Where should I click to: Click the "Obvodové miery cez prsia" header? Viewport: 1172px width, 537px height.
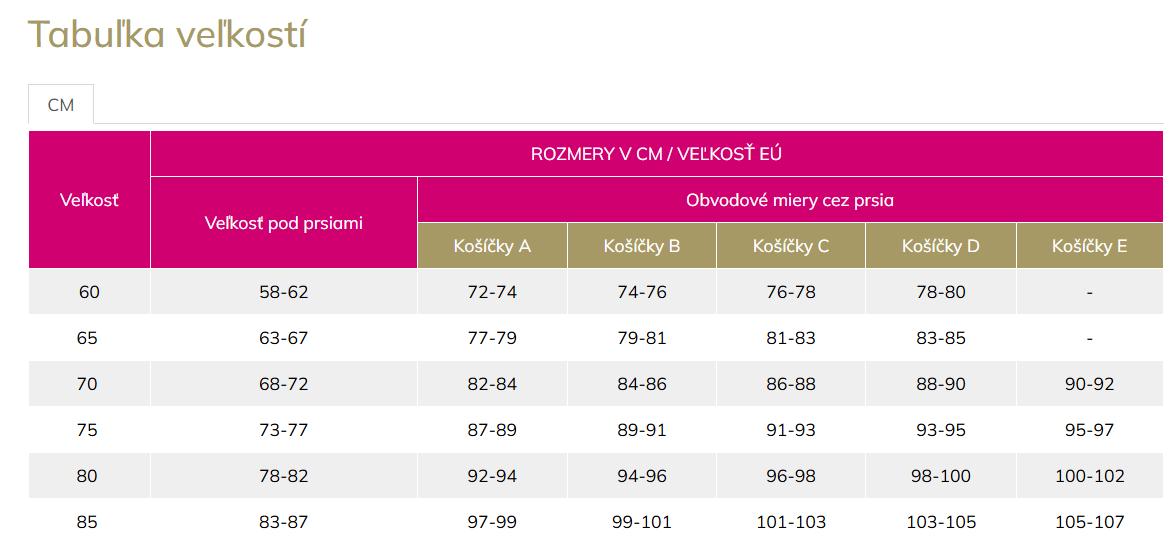(x=790, y=200)
